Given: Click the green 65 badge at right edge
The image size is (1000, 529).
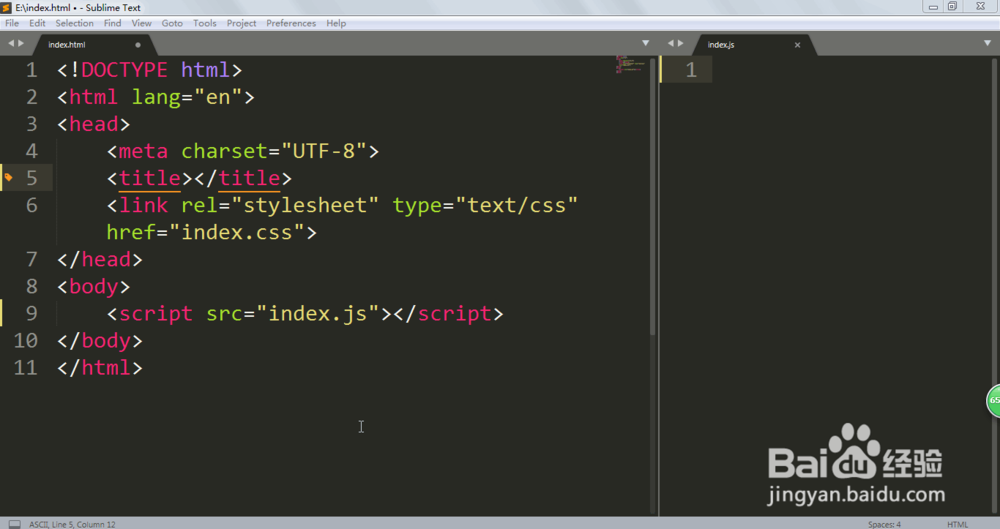Looking at the screenshot, I should pos(994,401).
